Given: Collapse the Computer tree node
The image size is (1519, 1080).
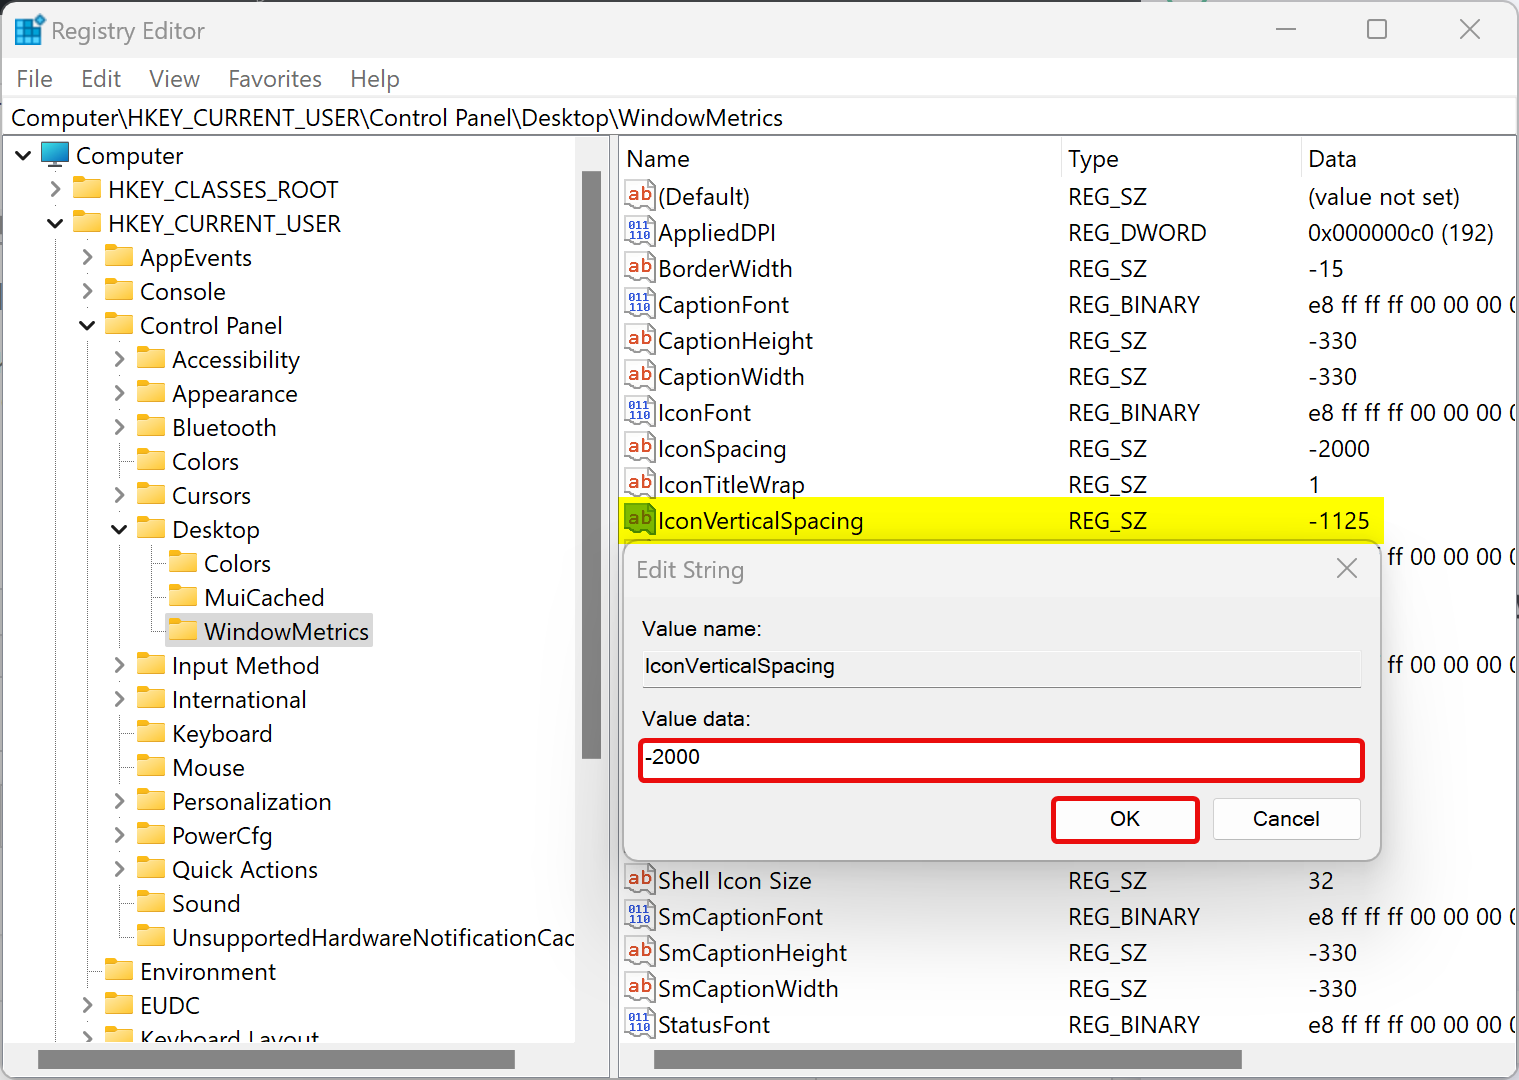Looking at the screenshot, I should (x=23, y=156).
